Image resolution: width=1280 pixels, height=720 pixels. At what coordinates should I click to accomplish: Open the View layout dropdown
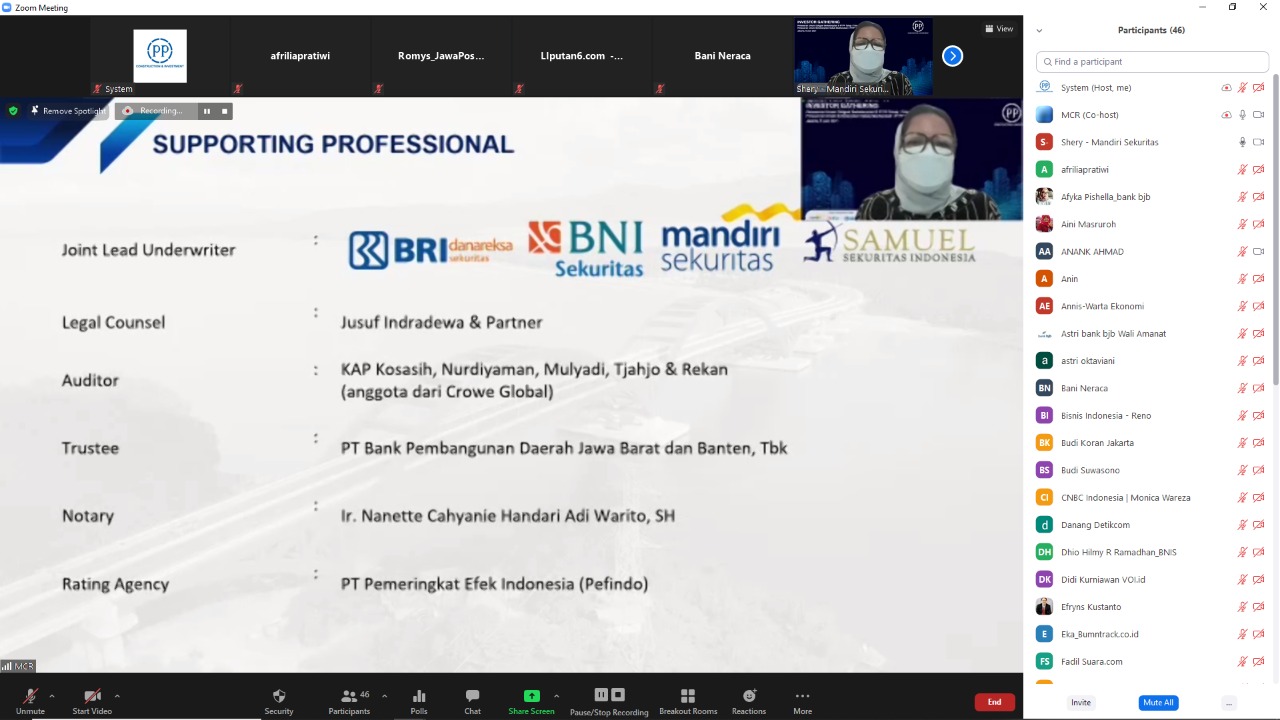[x=999, y=29]
